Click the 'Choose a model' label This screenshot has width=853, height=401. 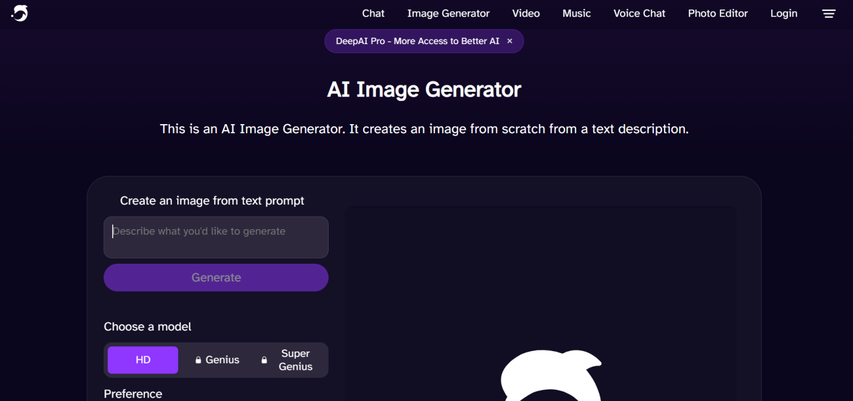tap(147, 326)
